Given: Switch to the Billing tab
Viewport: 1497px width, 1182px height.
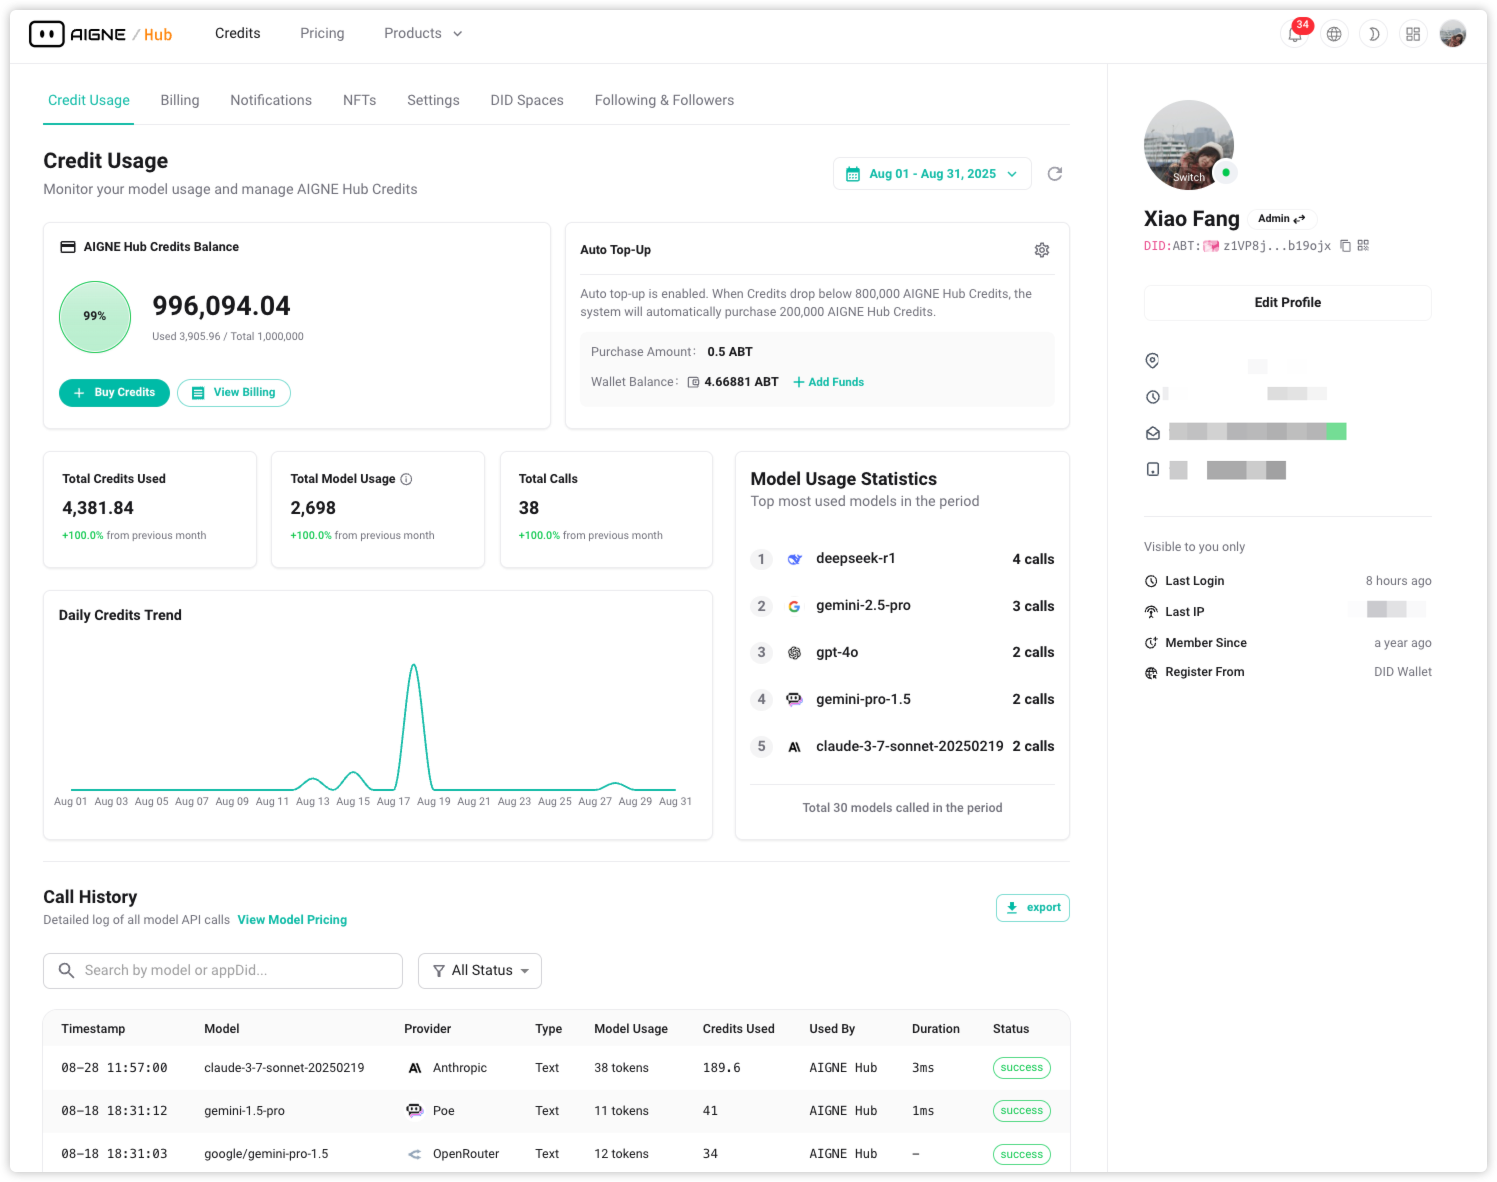Looking at the screenshot, I should pyautogui.click(x=180, y=100).
